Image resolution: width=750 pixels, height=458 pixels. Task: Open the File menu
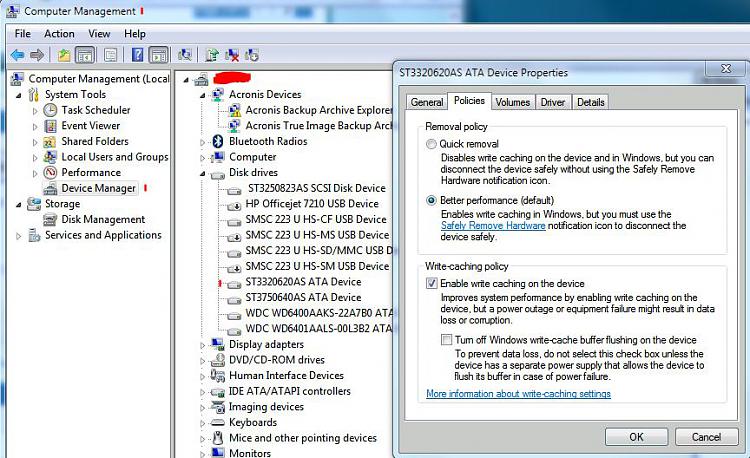22,34
